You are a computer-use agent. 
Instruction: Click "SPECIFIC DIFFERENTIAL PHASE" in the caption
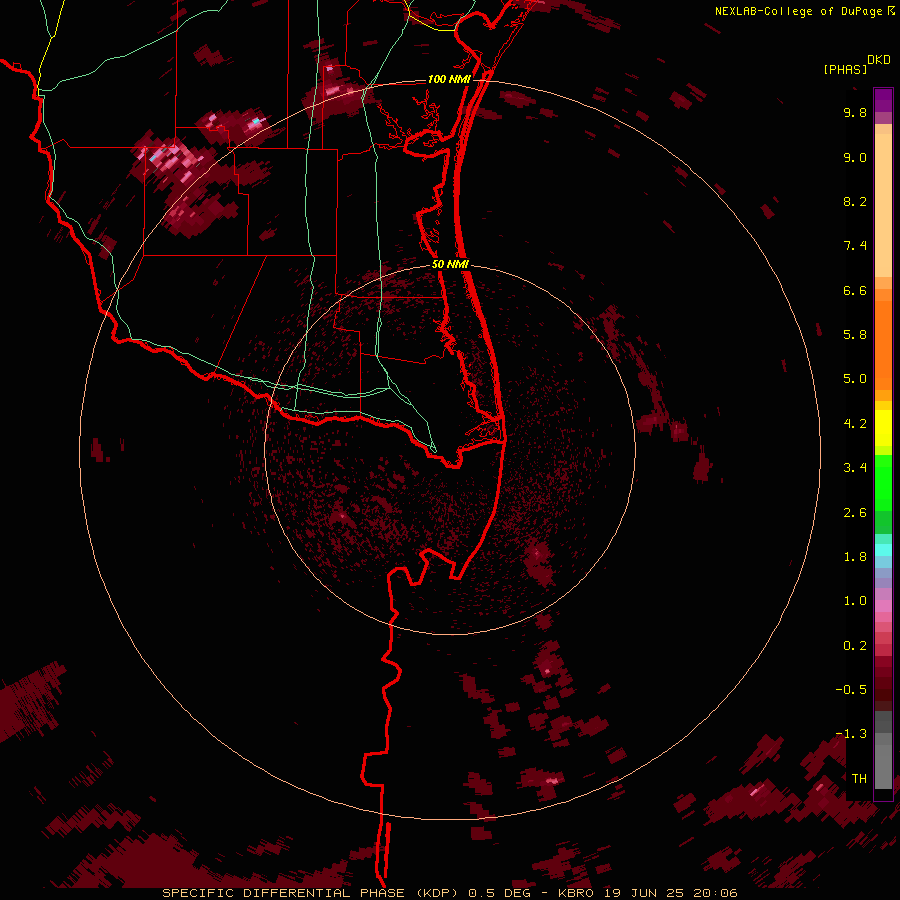[283, 893]
